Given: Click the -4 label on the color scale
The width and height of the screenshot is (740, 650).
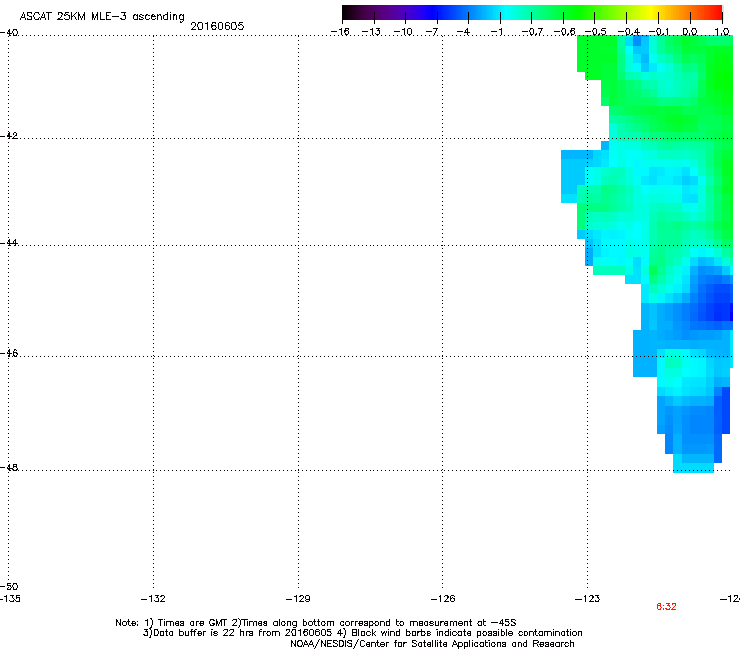Looking at the screenshot, I should click(x=463, y=32).
